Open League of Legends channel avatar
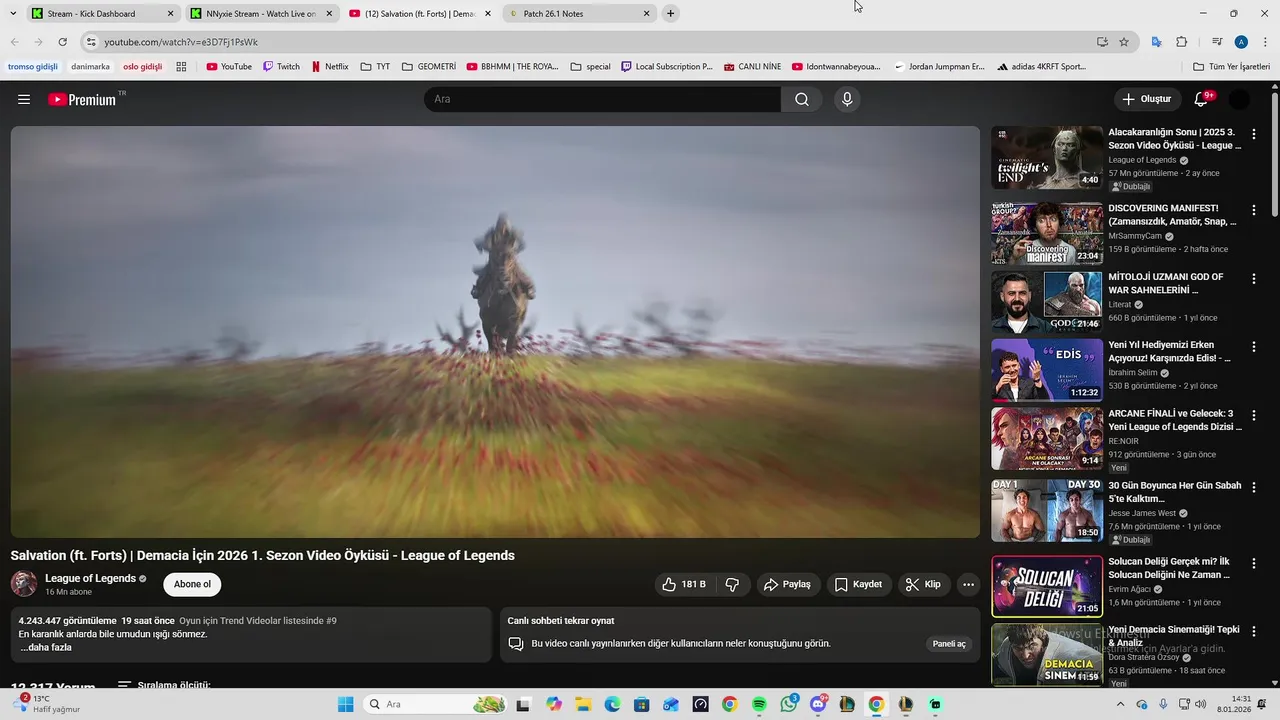This screenshot has height=720, width=1280. point(24,584)
